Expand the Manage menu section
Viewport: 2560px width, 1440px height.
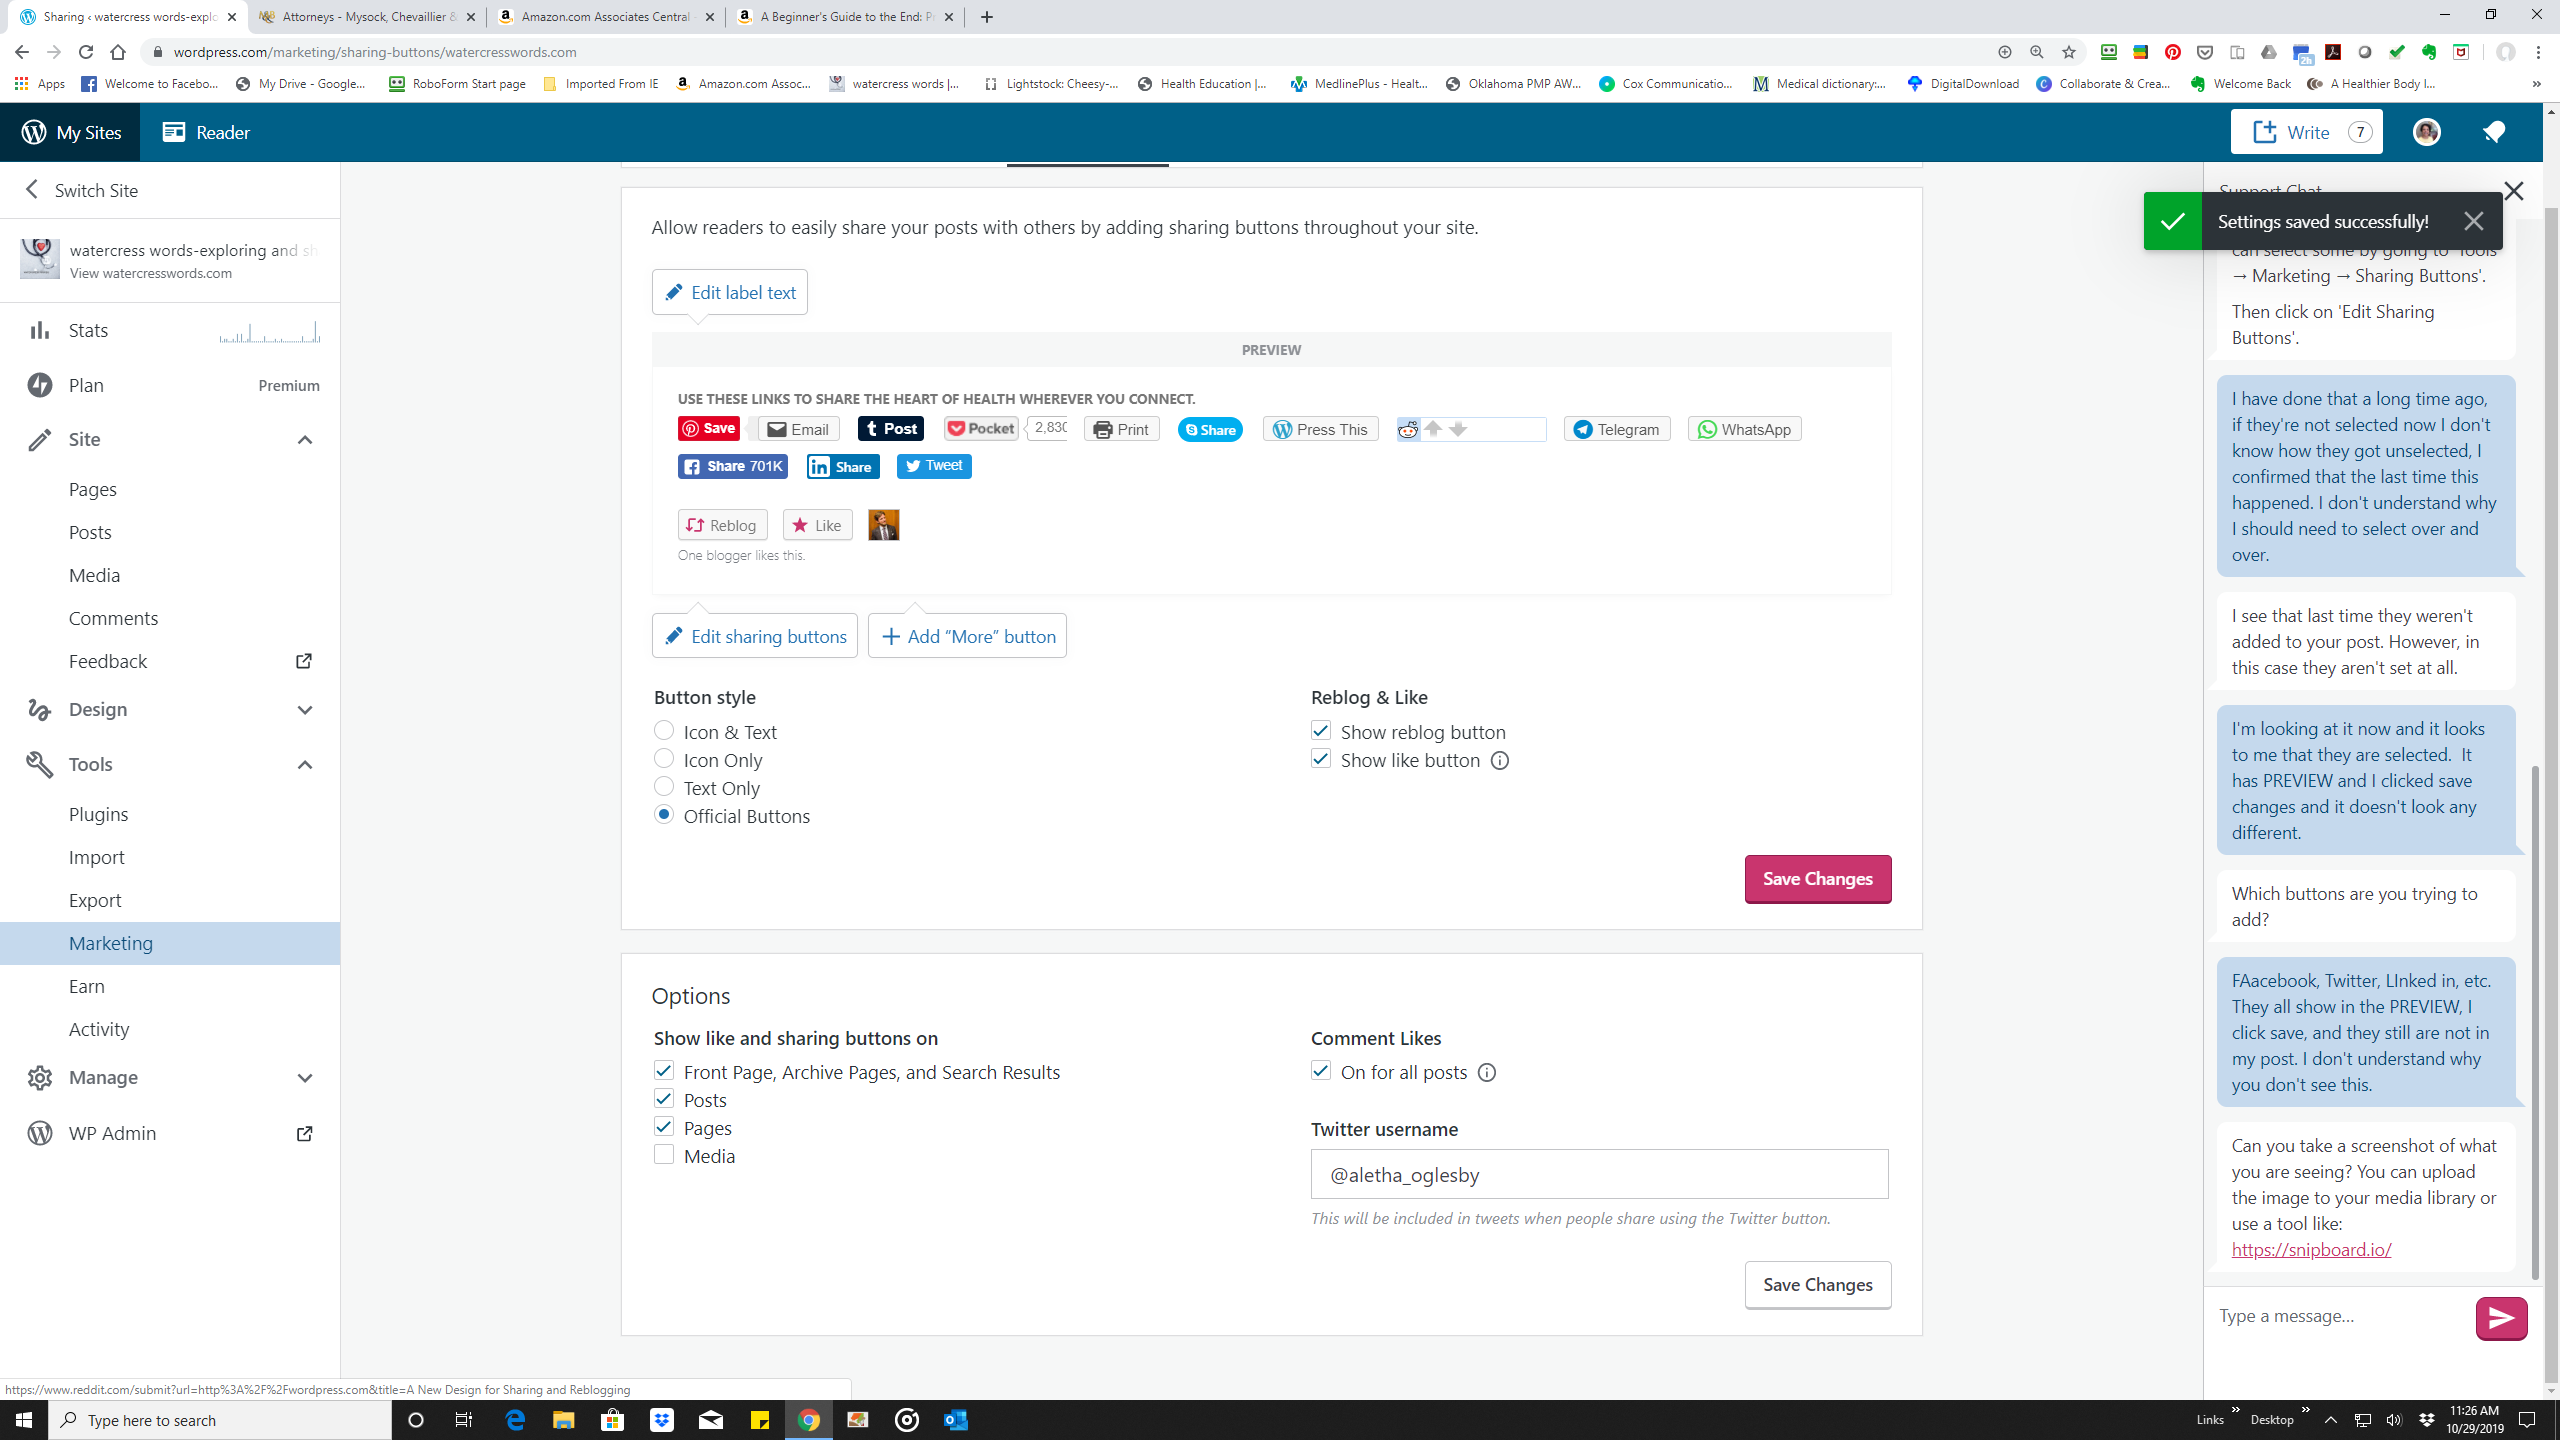305,1077
